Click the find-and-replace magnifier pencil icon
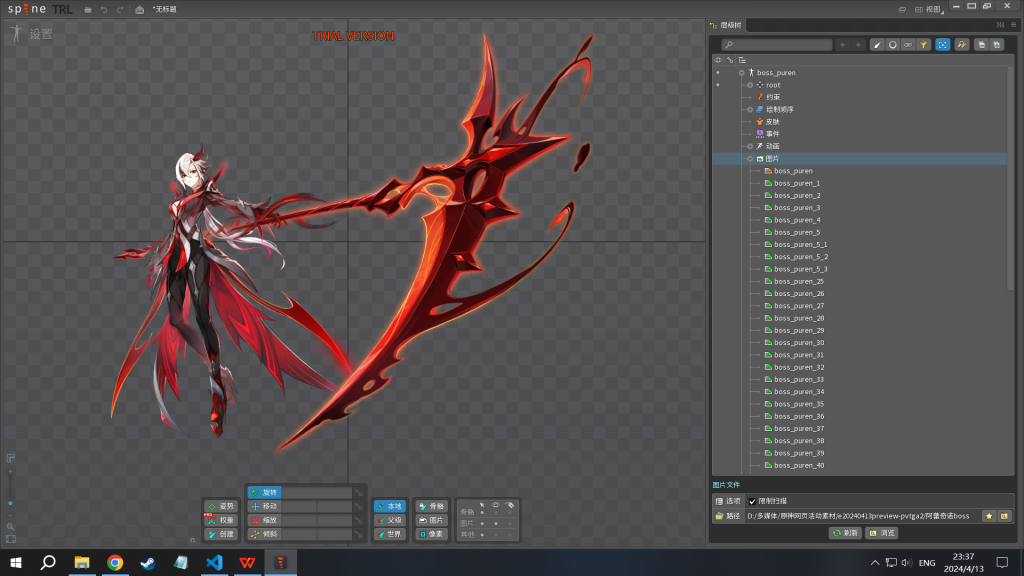 pyautogui.click(x=961, y=45)
